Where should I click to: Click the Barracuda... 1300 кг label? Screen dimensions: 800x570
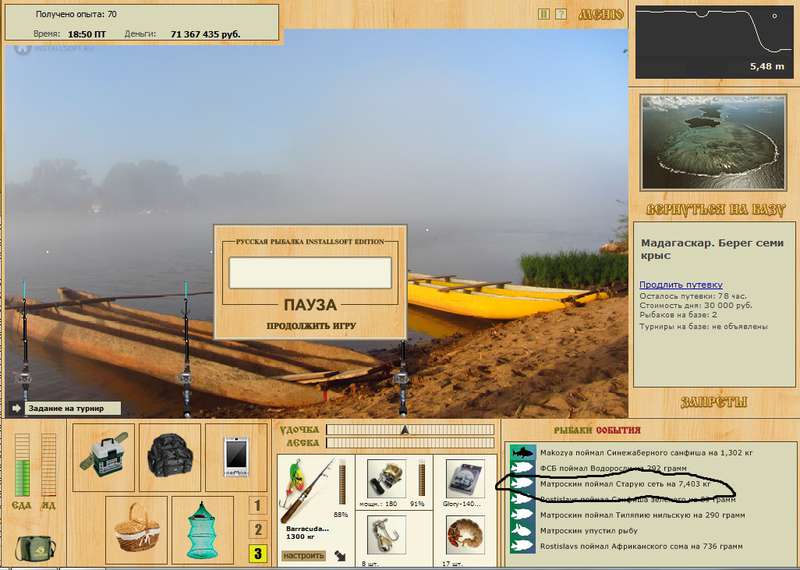(x=307, y=533)
